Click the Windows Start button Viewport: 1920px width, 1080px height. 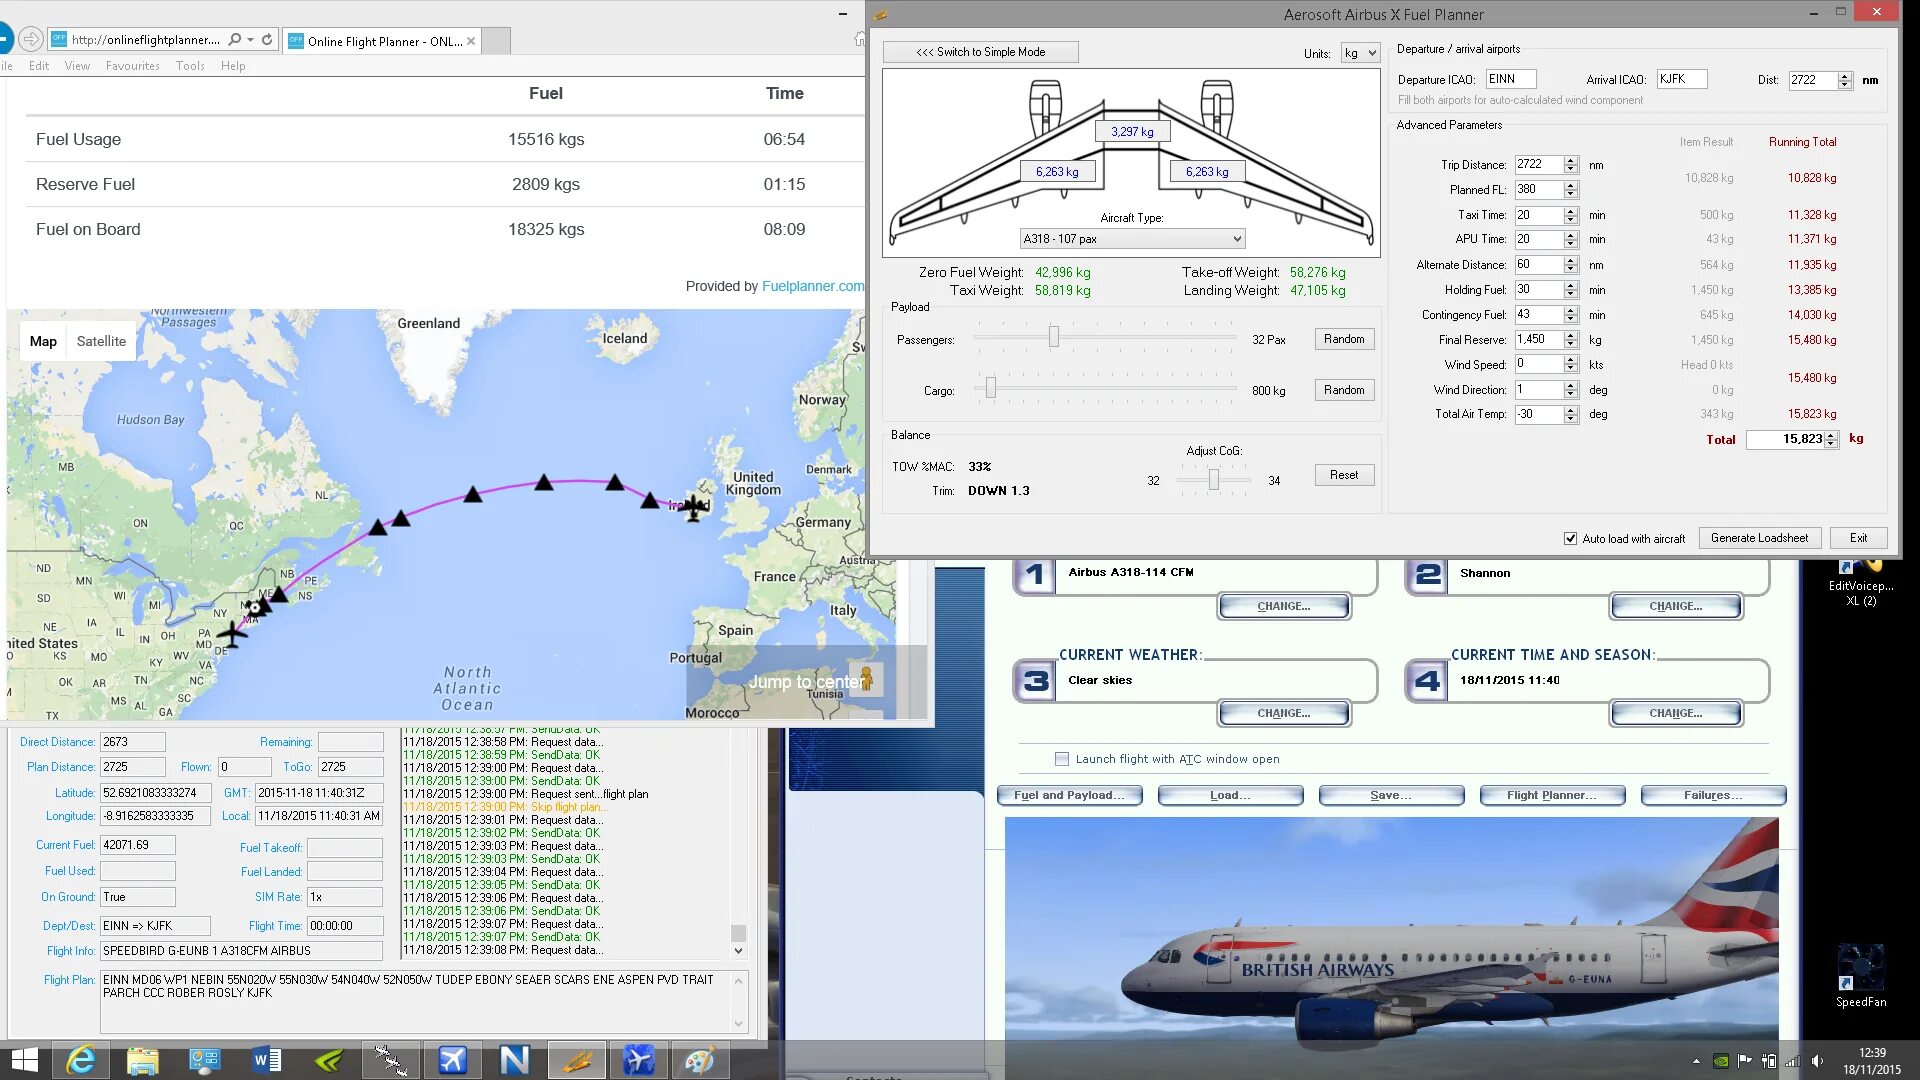[24, 1060]
